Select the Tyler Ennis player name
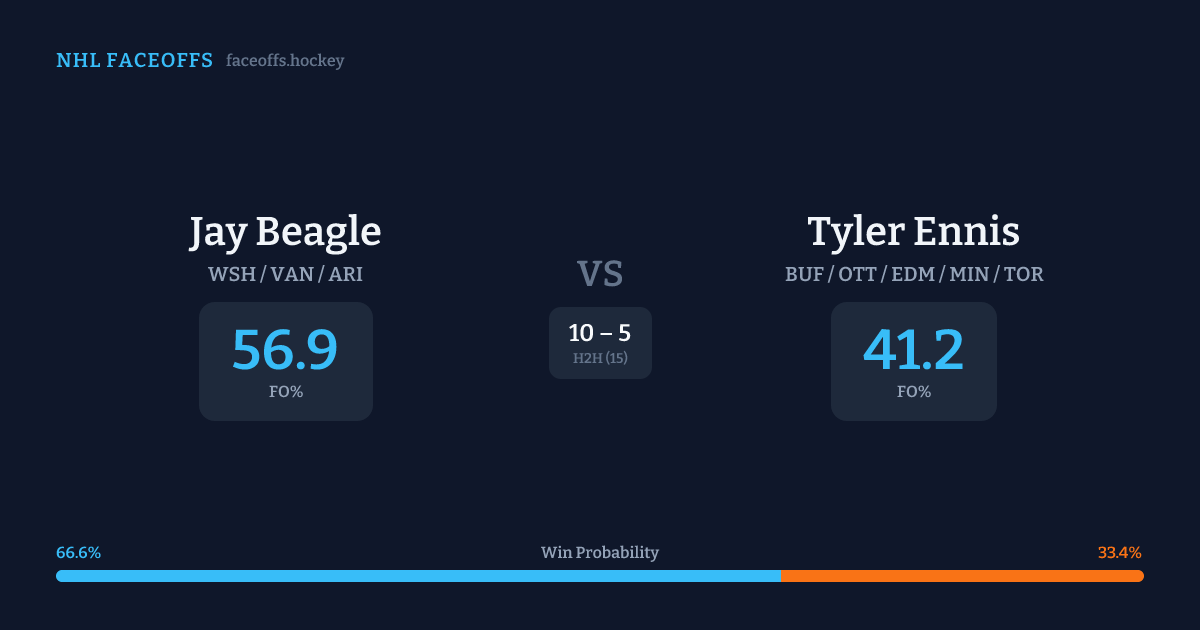The height and width of the screenshot is (630, 1200). (913, 231)
